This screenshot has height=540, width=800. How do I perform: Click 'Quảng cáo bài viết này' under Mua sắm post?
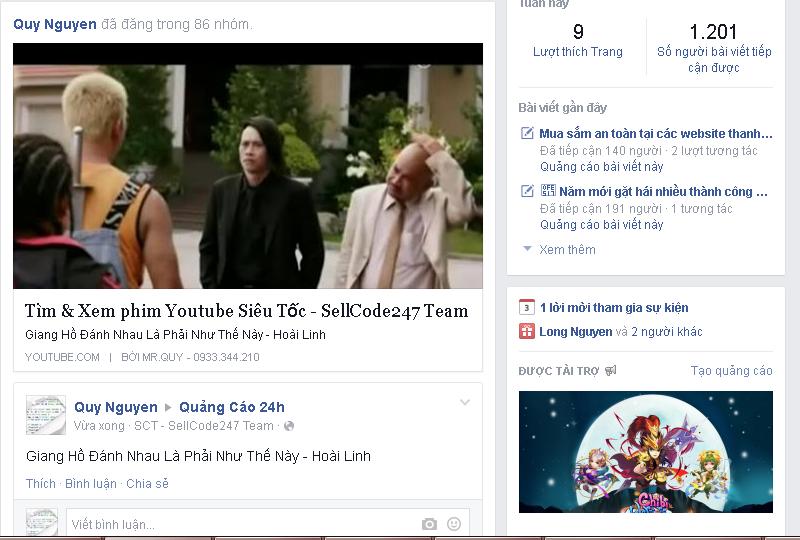click(602, 166)
